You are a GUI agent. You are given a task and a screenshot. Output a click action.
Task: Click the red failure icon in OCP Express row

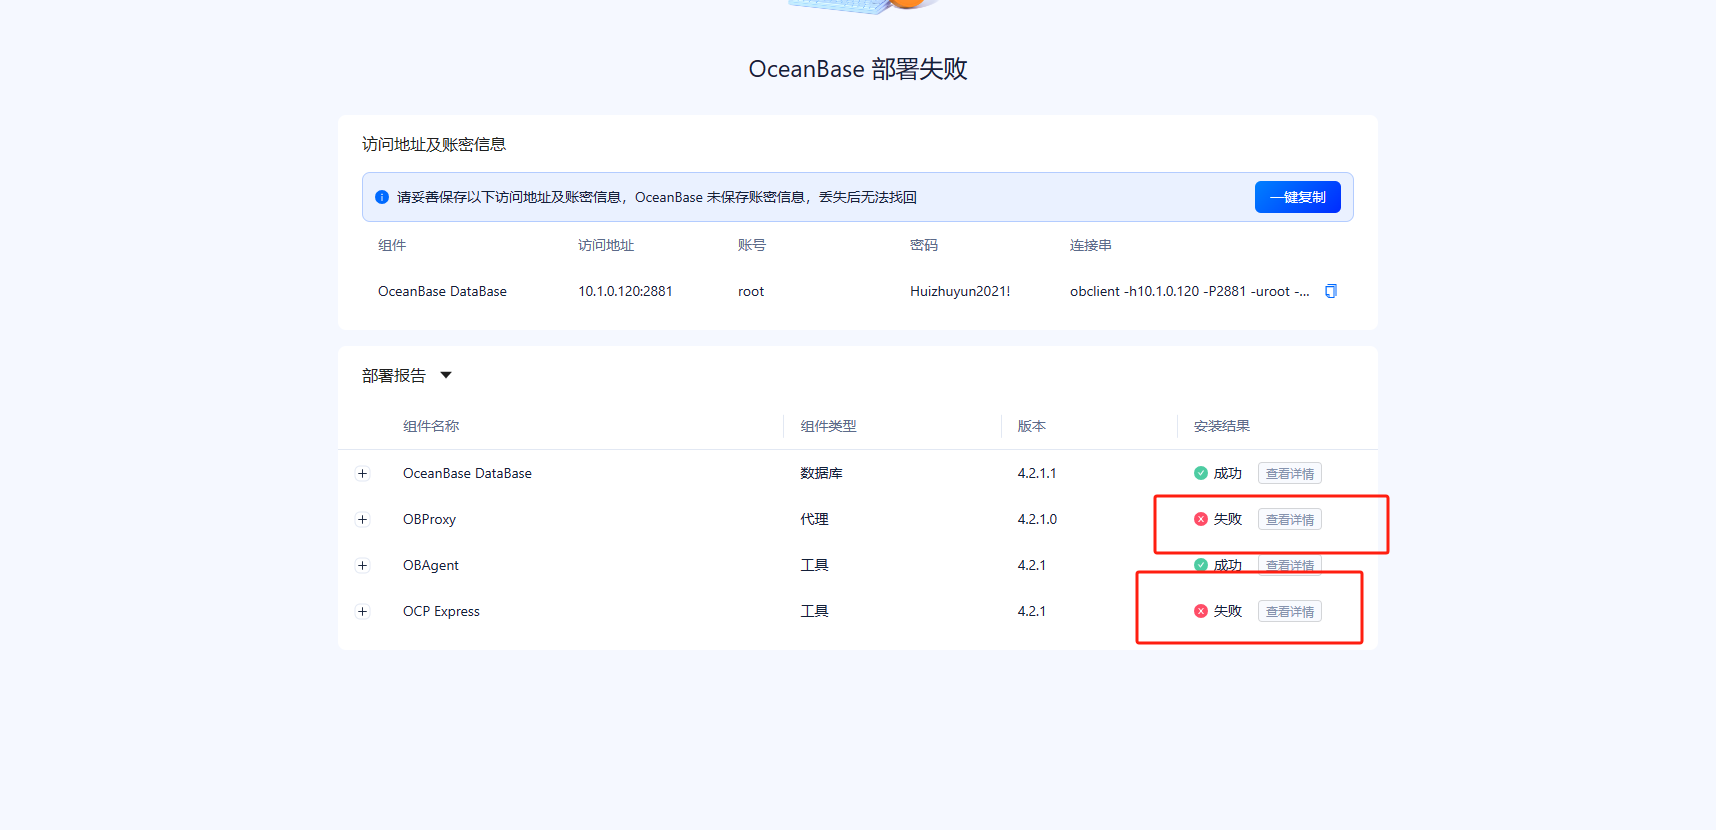point(1201,611)
